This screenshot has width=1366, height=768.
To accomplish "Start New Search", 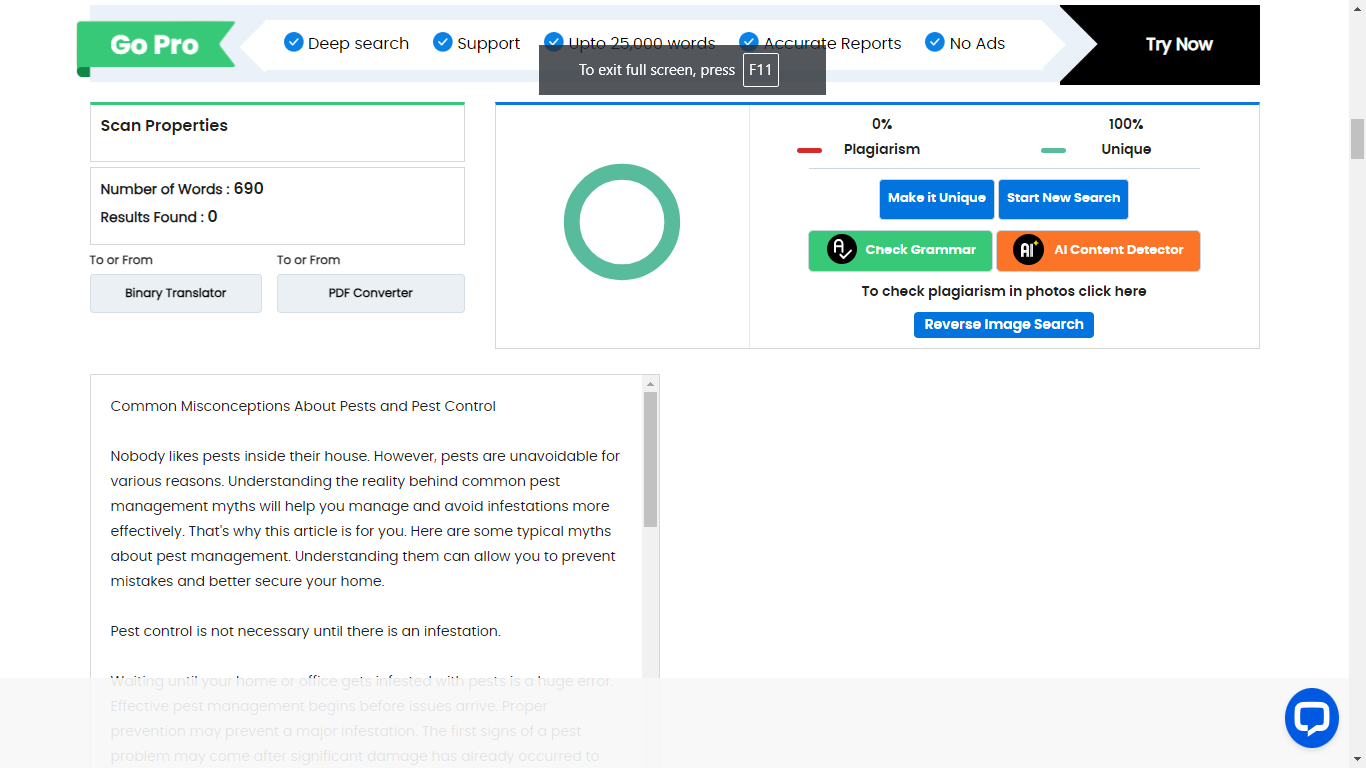I will tap(1063, 199).
